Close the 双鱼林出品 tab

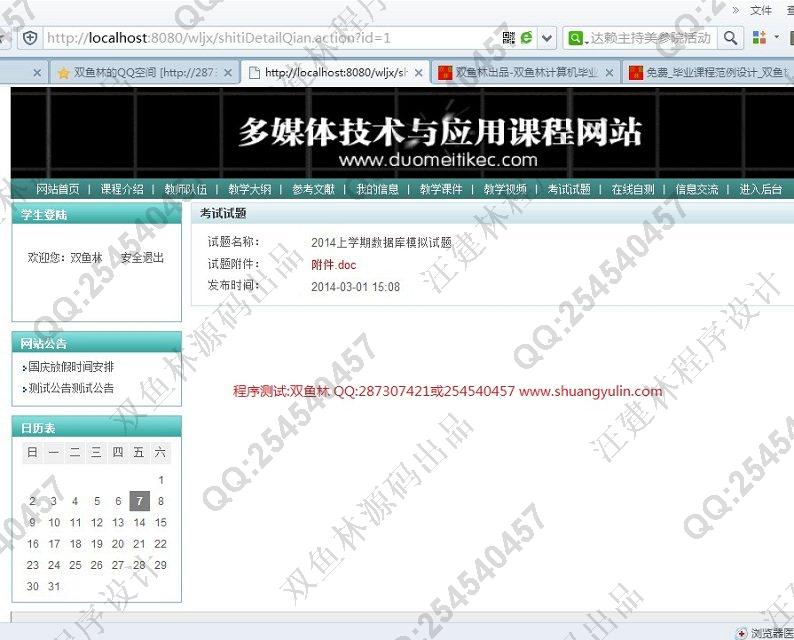click(609, 73)
